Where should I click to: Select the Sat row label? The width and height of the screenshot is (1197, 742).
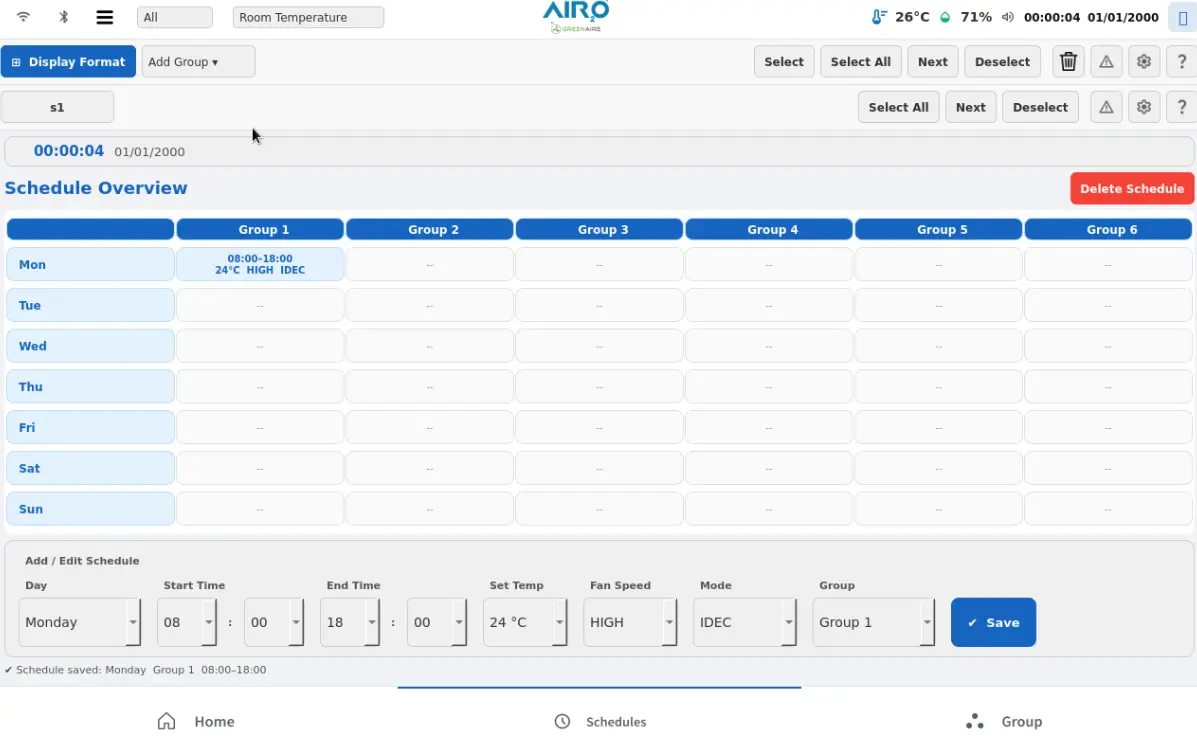click(90, 468)
